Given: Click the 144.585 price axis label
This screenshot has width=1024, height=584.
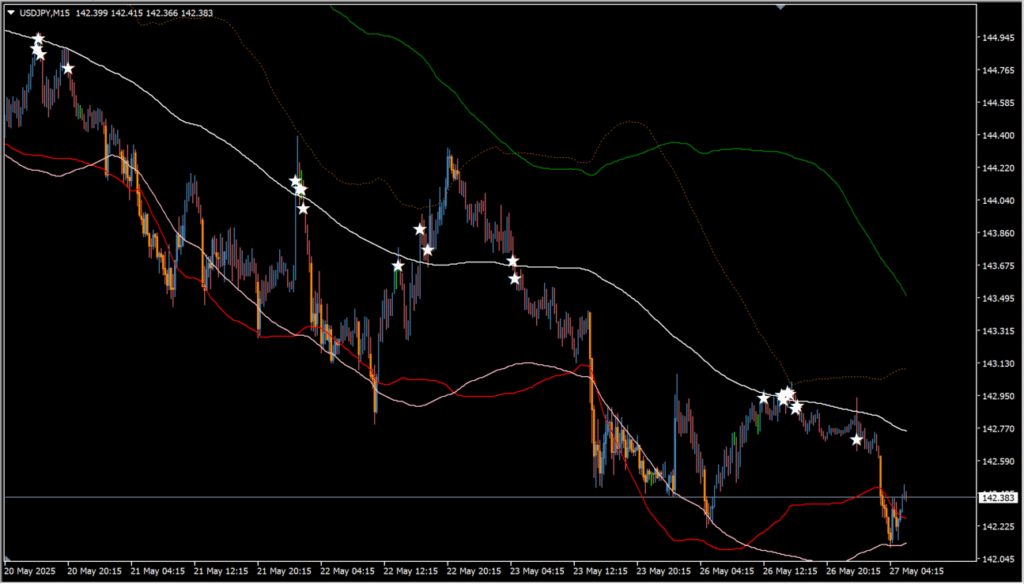Looking at the screenshot, I should point(998,103).
